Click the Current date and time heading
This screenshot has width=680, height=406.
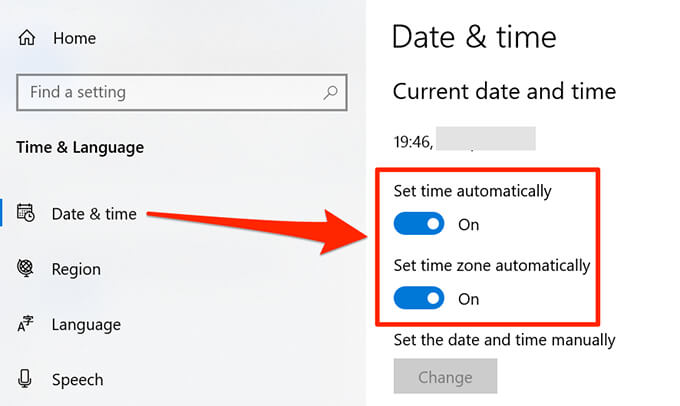point(504,92)
